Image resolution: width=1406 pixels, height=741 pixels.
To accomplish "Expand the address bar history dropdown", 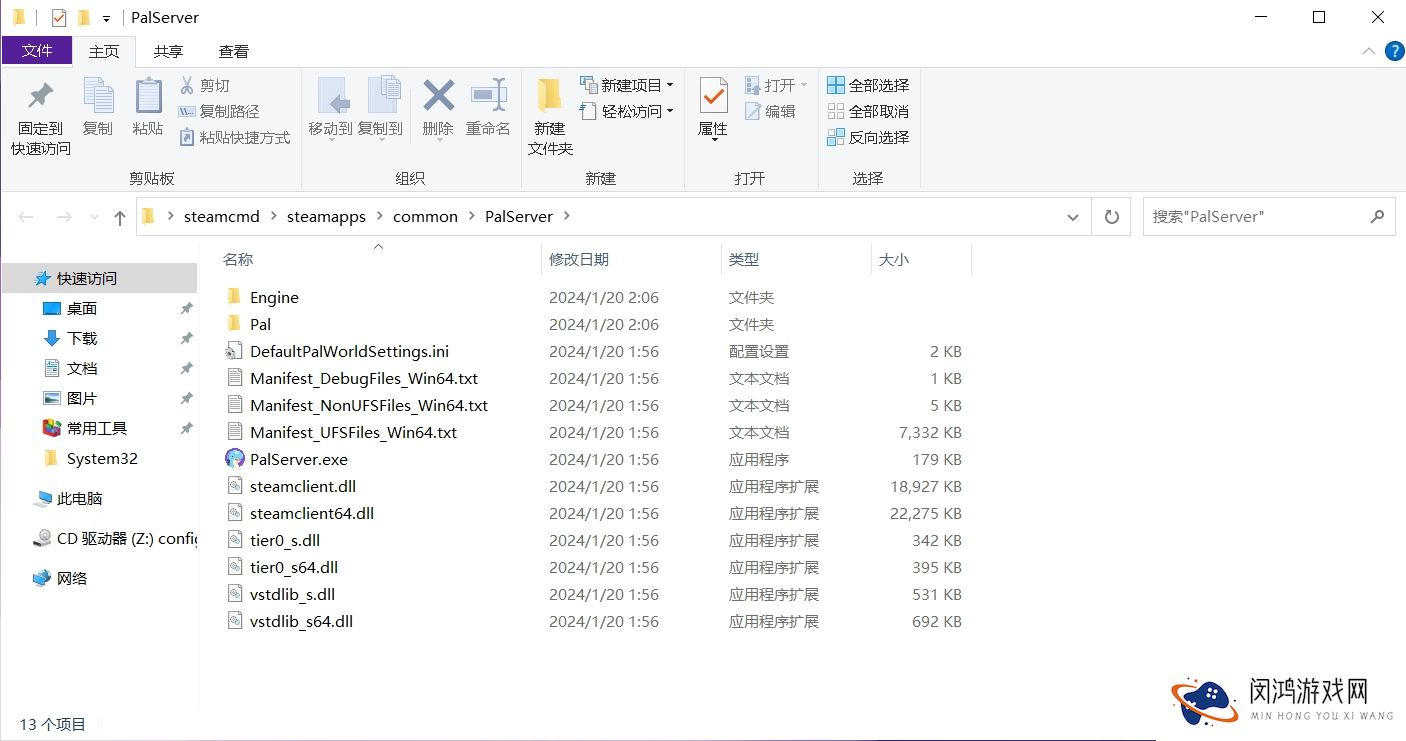I will pyautogui.click(x=1073, y=217).
